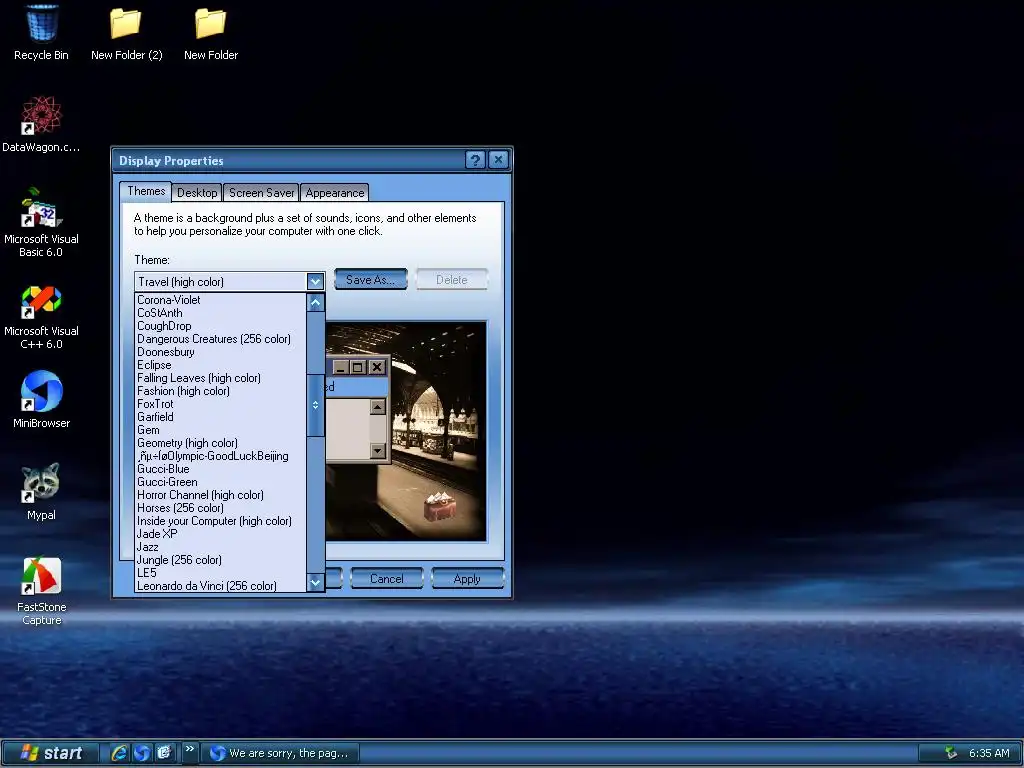Select Microsoft Visual C++ 6.0 shortcut
This screenshot has height=768, width=1024.
[41, 317]
